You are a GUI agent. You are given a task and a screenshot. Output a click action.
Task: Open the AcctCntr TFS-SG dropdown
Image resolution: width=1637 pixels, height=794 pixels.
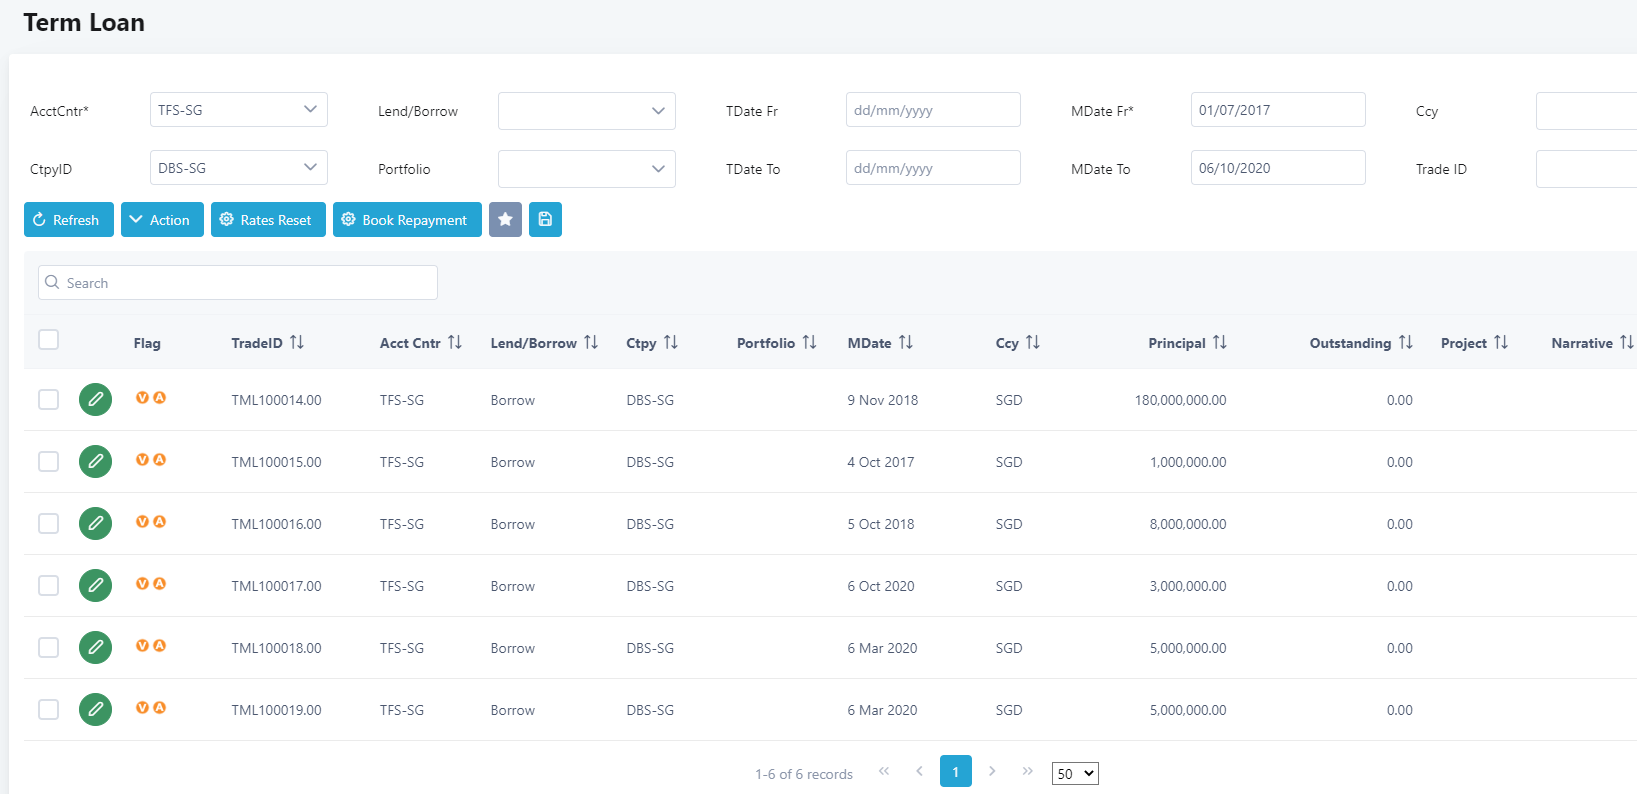(x=238, y=110)
